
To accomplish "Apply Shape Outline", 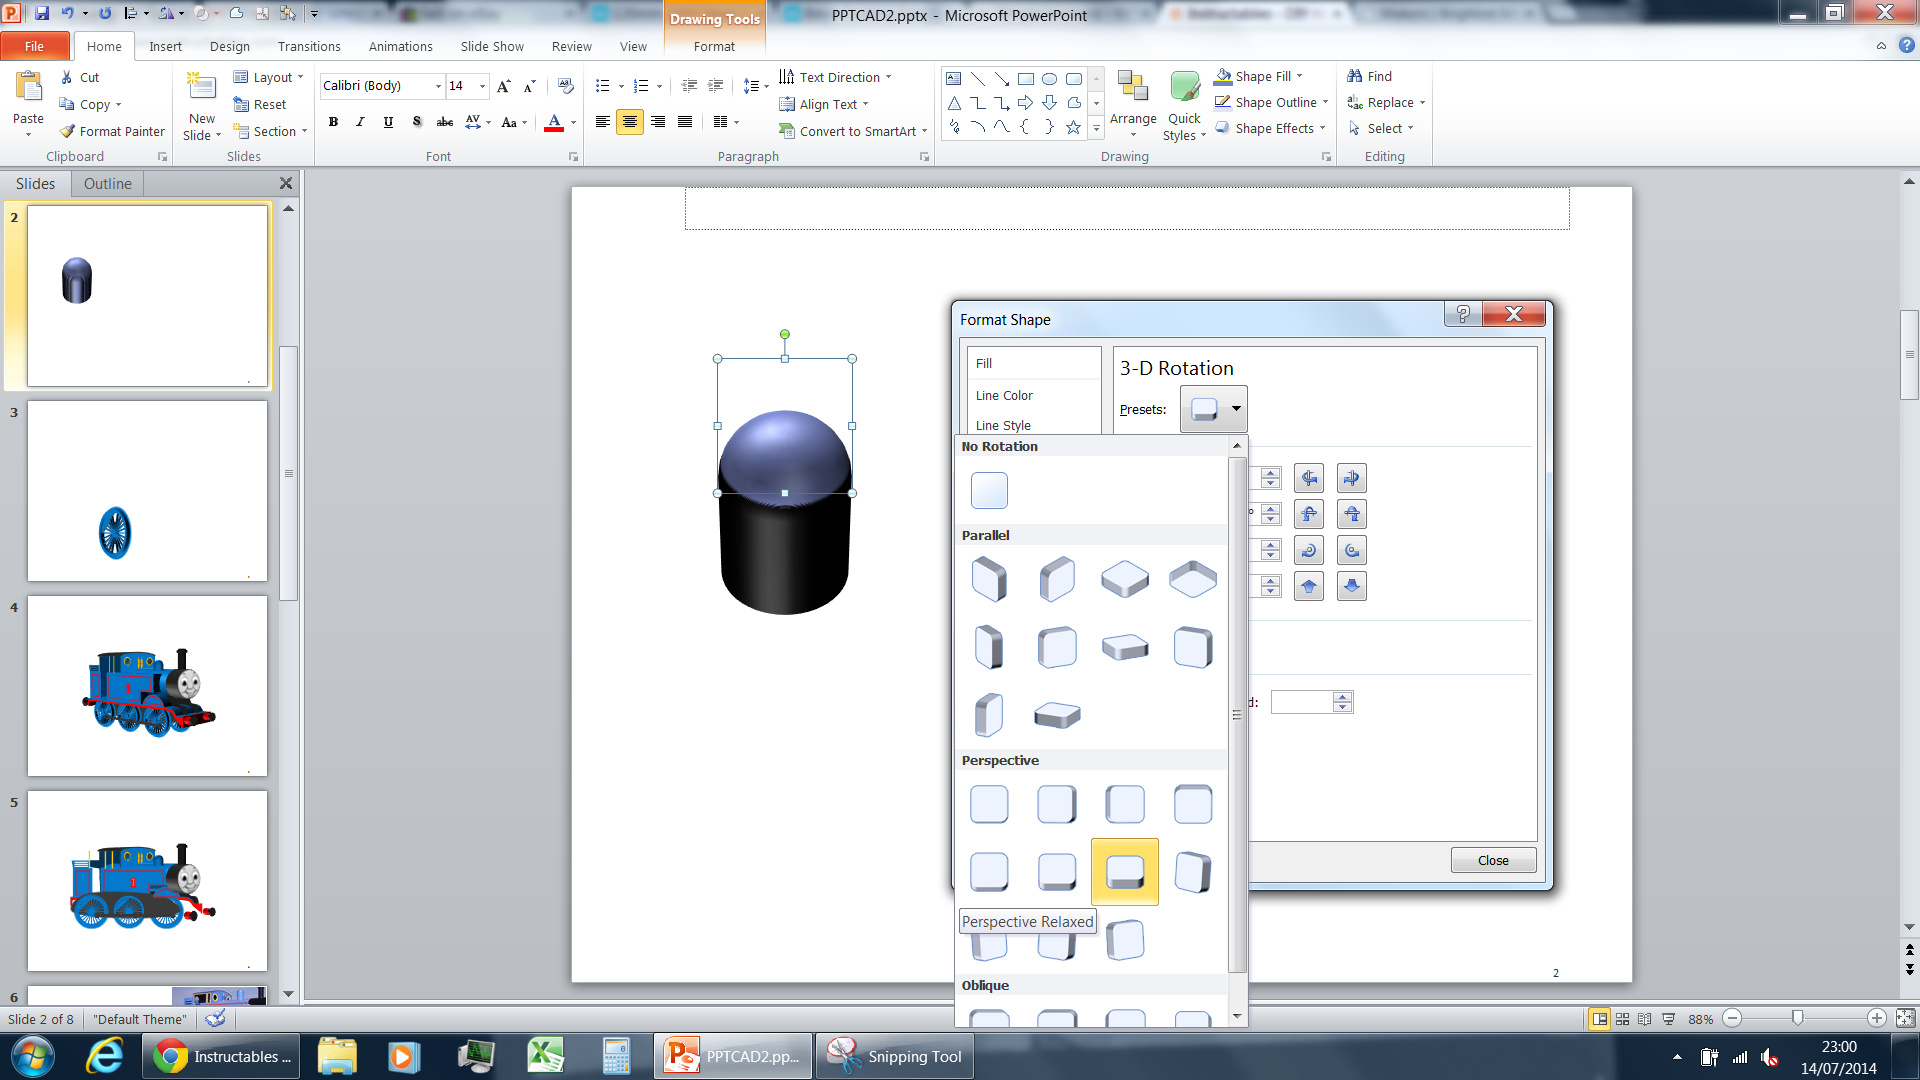I will [x=1268, y=102].
